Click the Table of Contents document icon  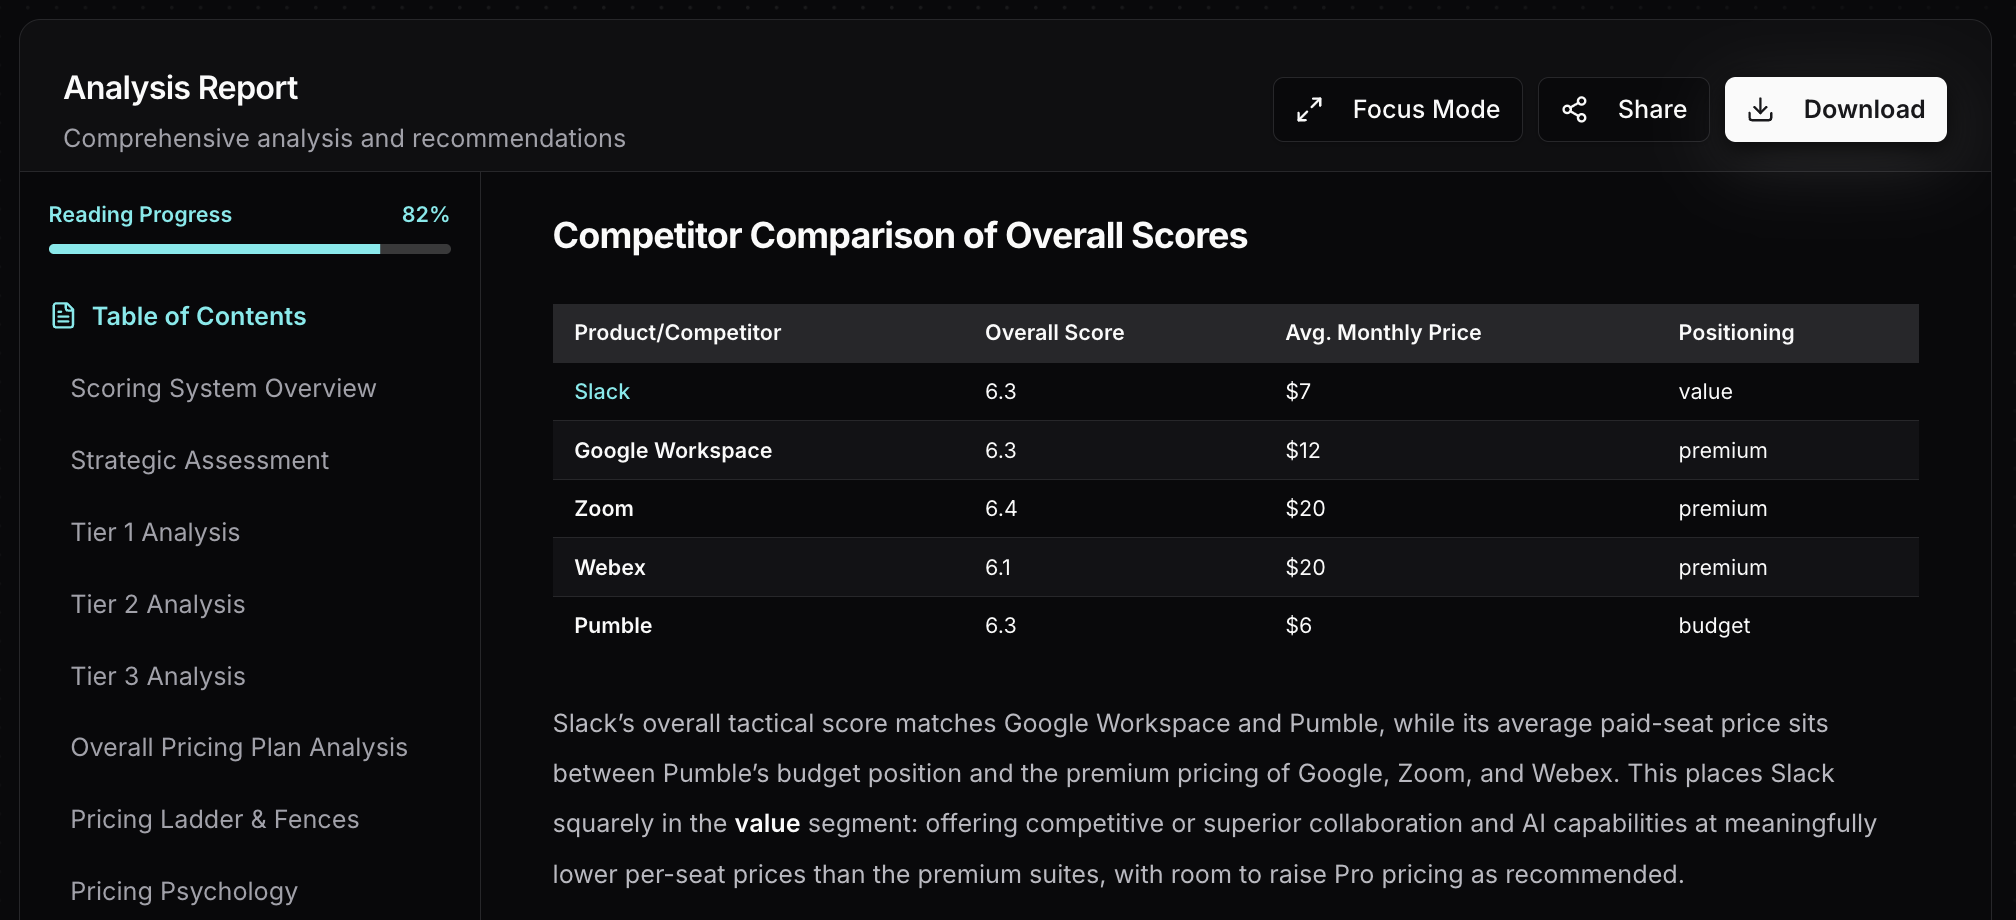63,315
